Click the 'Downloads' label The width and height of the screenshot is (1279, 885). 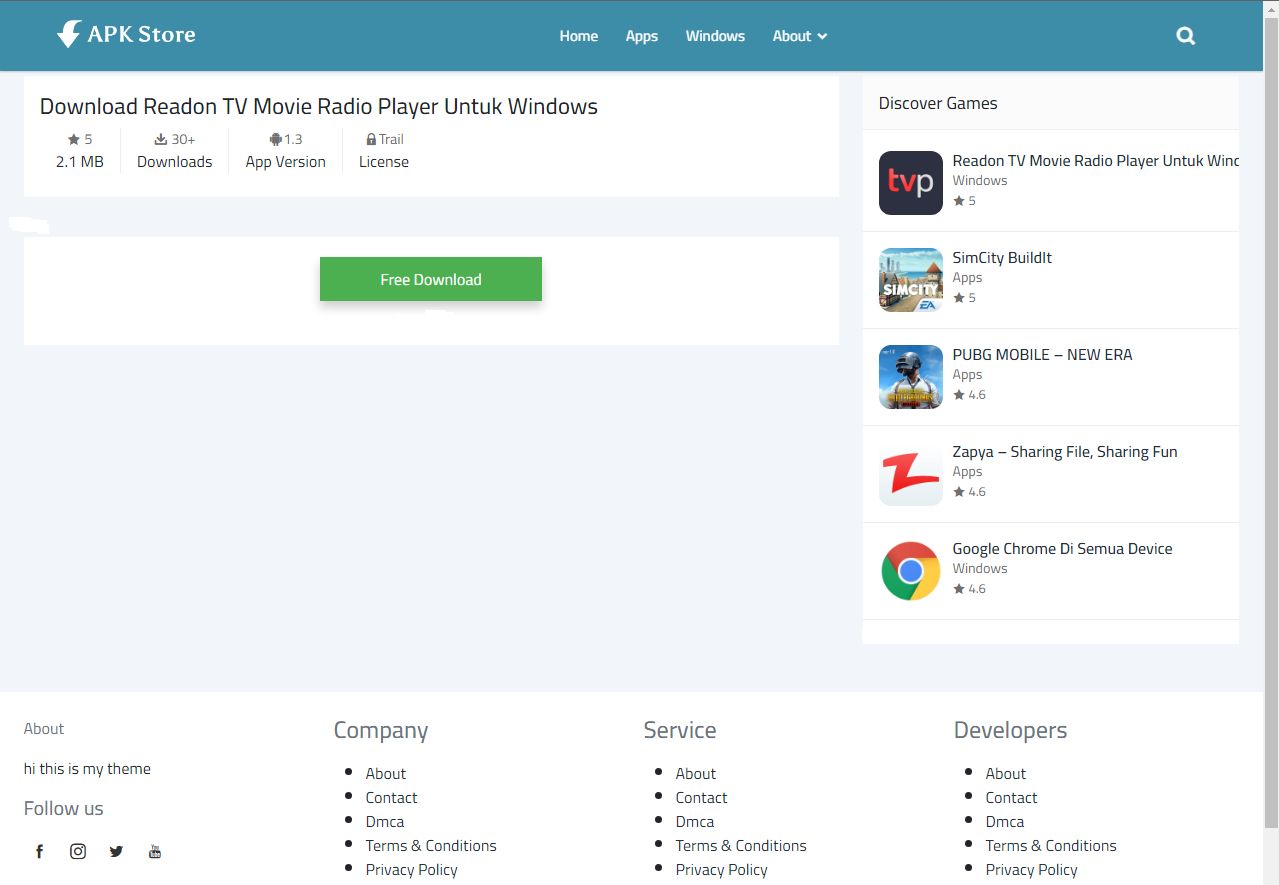[x=175, y=162]
